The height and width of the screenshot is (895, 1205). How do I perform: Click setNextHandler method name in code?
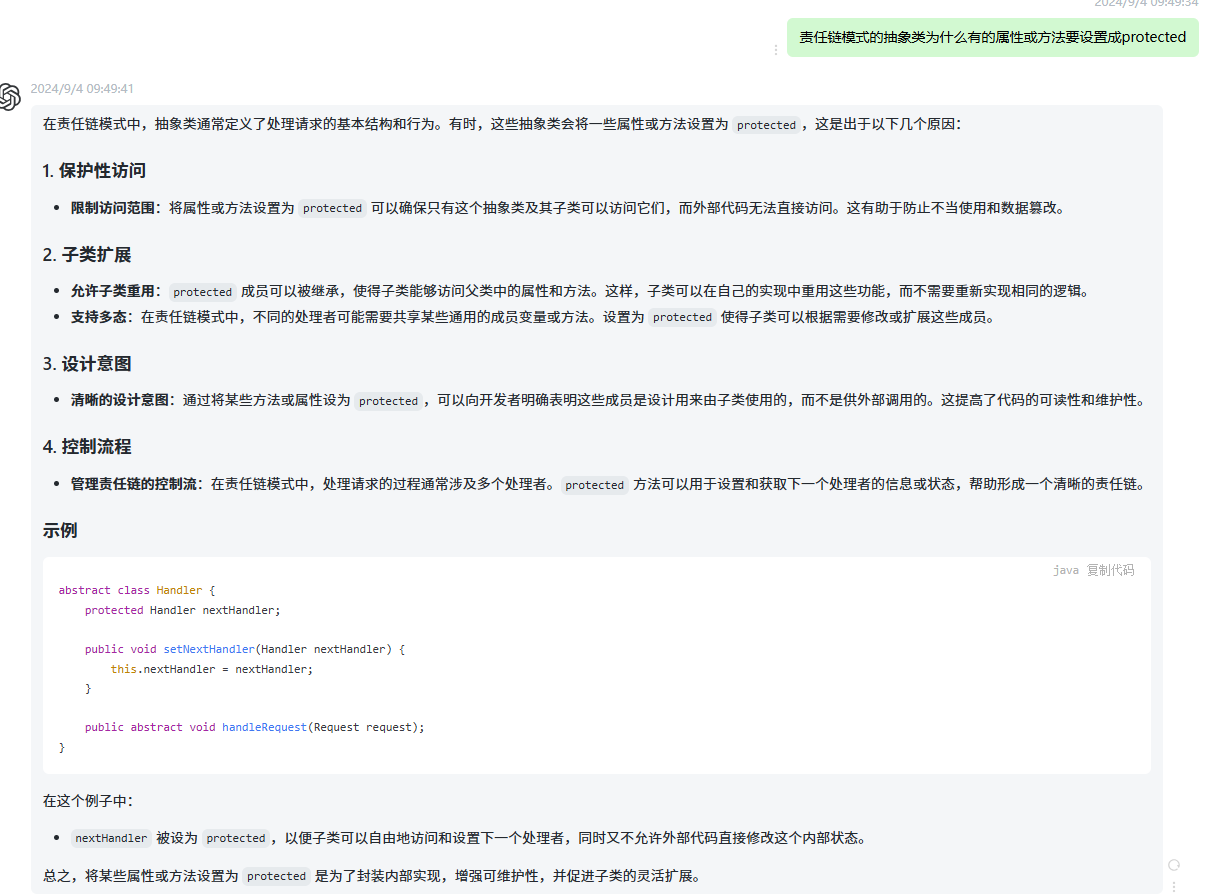pos(209,649)
